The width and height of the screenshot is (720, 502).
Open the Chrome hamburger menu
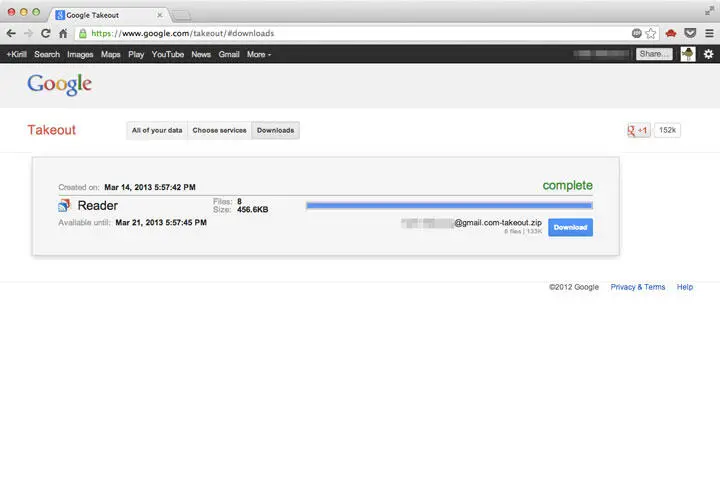click(x=709, y=33)
